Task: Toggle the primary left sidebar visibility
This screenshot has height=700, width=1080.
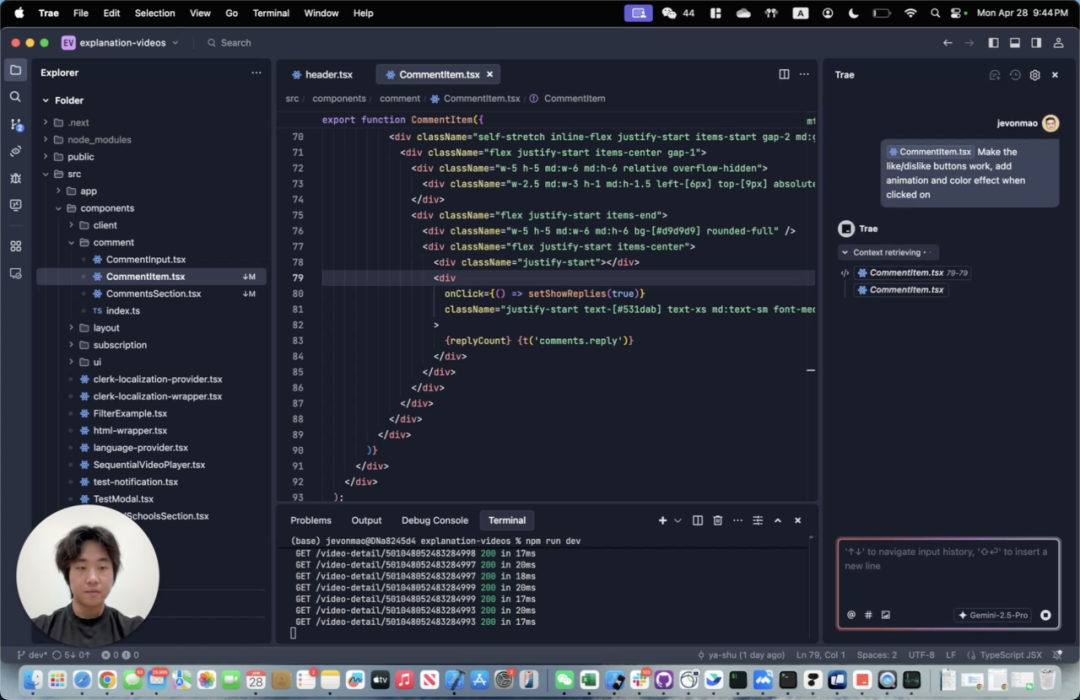Action: pos(993,43)
